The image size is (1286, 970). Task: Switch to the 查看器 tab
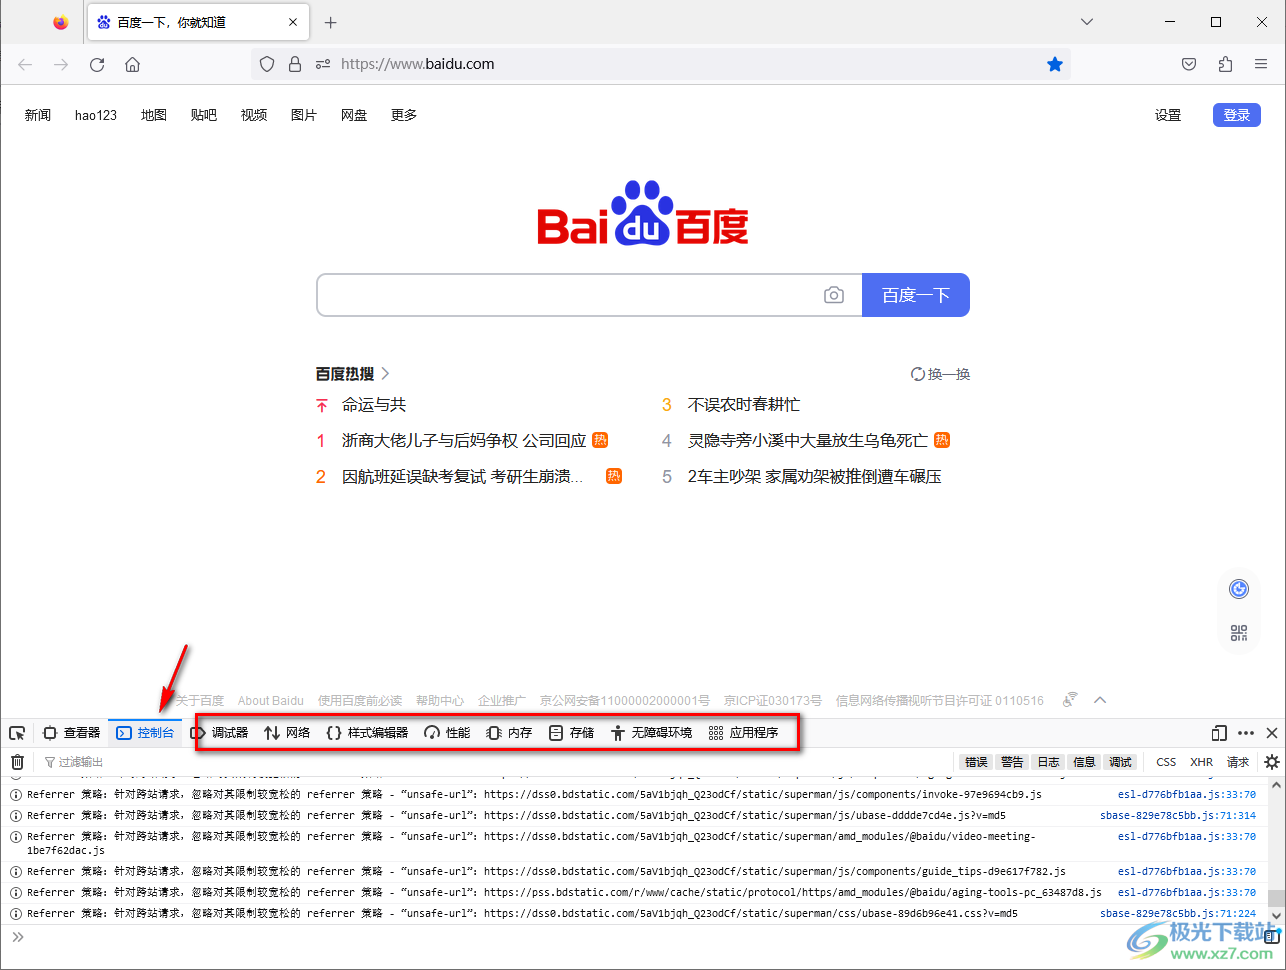coord(72,733)
